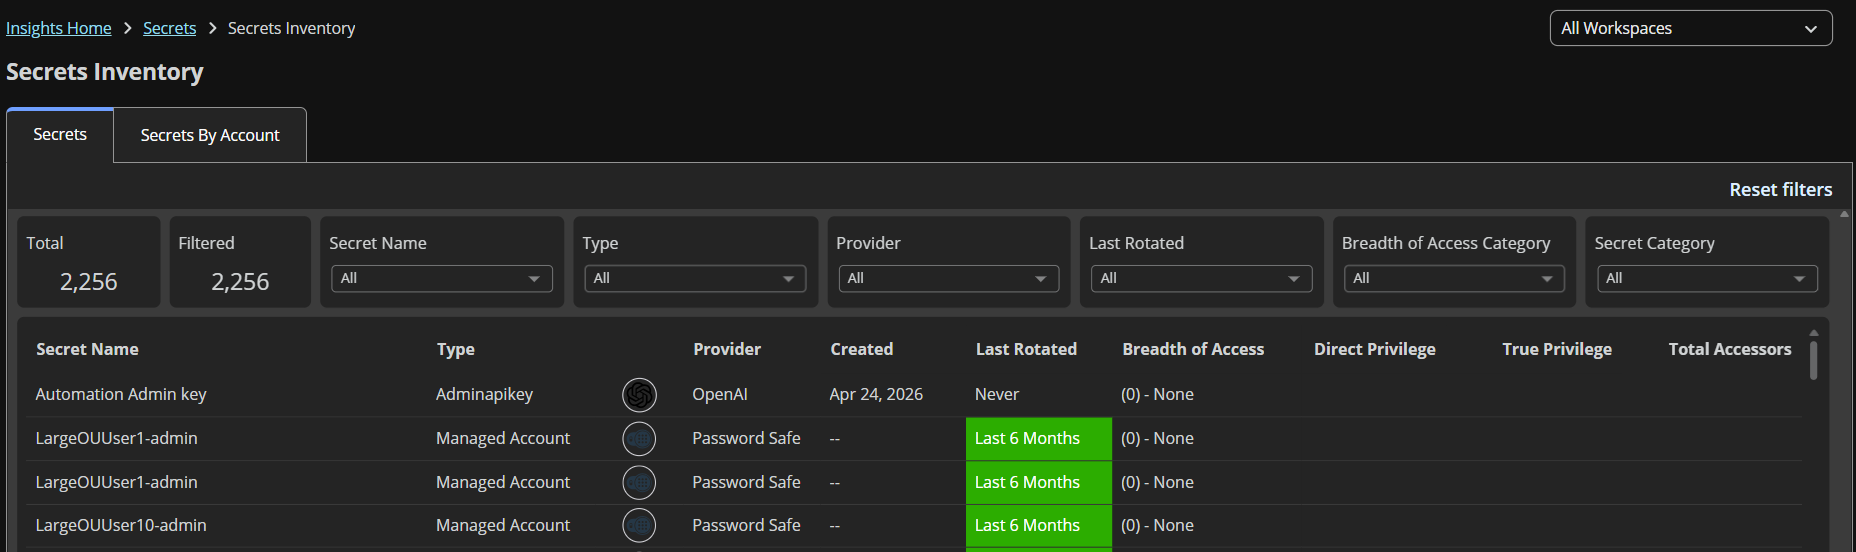This screenshot has height=552, width=1856.
Task: Expand the Provider filter dropdown
Action: (949, 279)
